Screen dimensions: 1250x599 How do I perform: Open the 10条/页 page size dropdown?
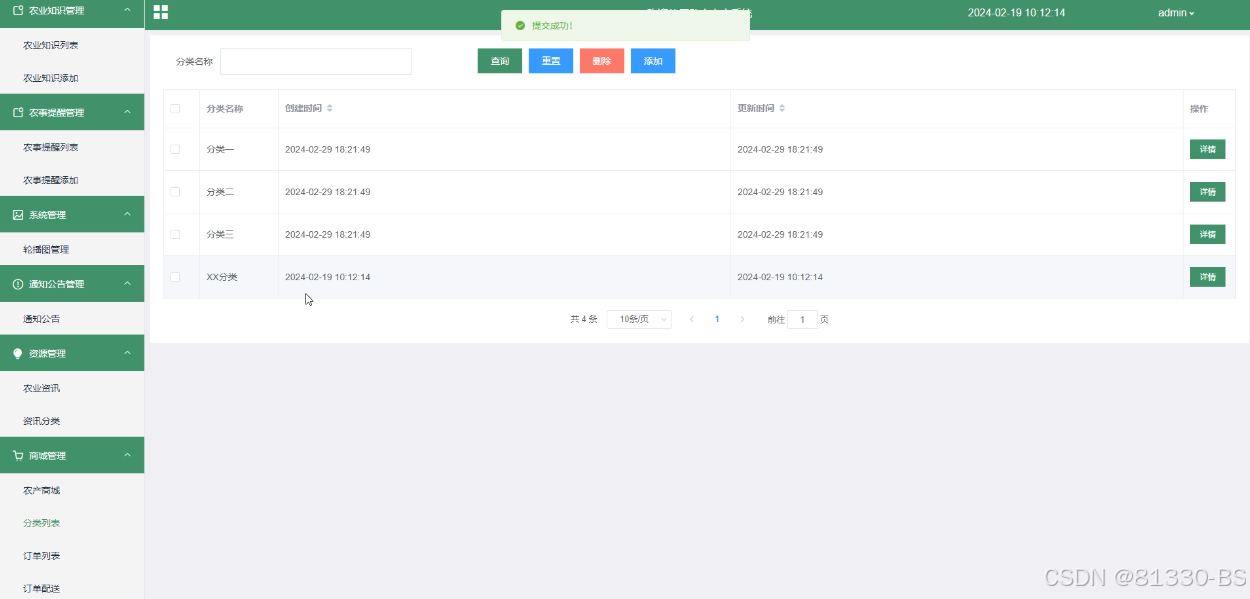[639, 319]
